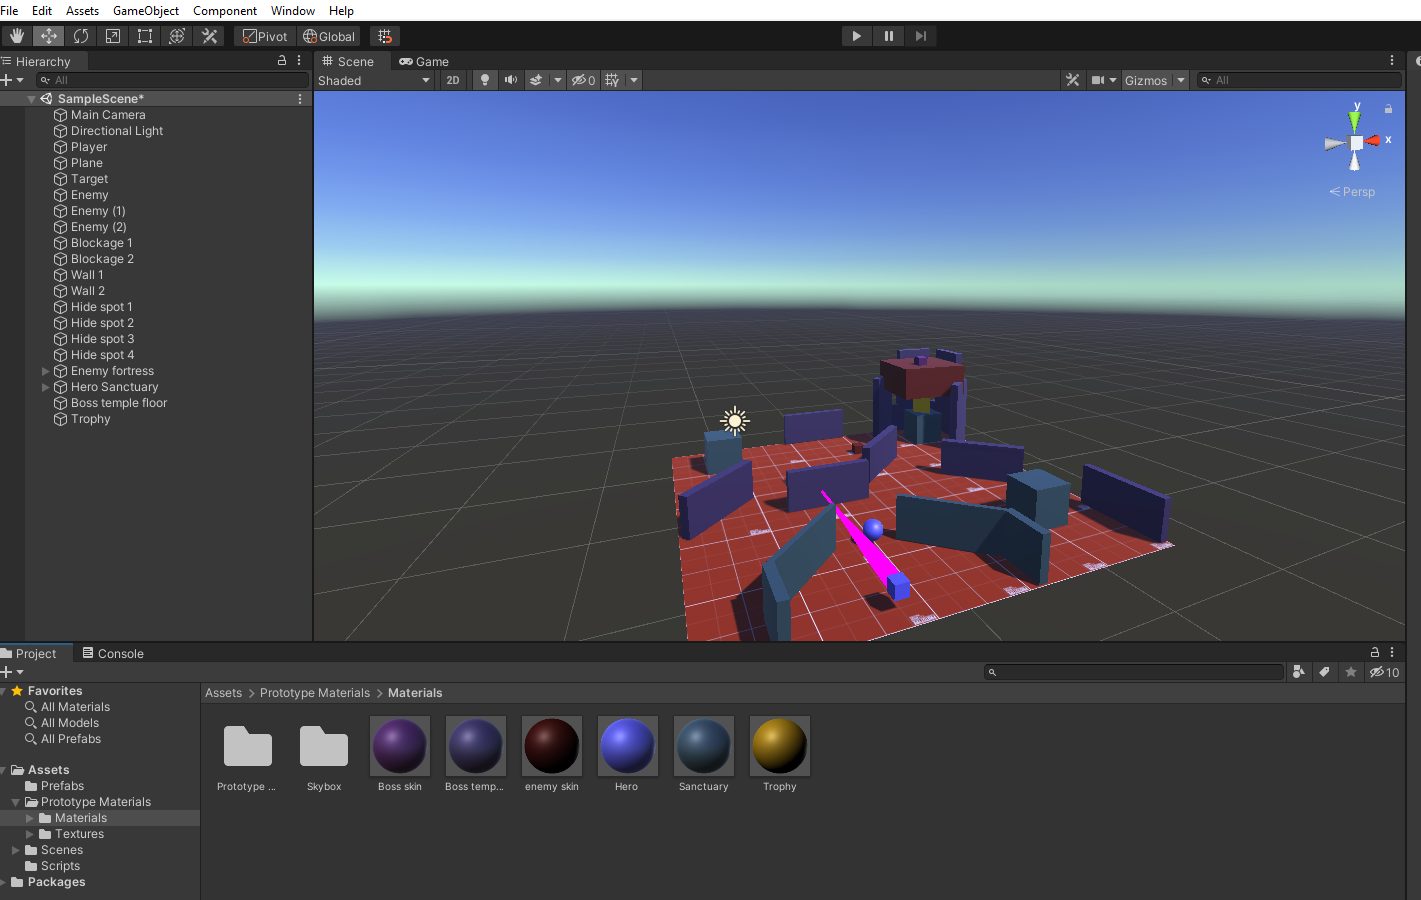Viewport: 1421px width, 900px height.
Task: Go to Prototype Materials in breadcrumb
Action: tap(315, 693)
